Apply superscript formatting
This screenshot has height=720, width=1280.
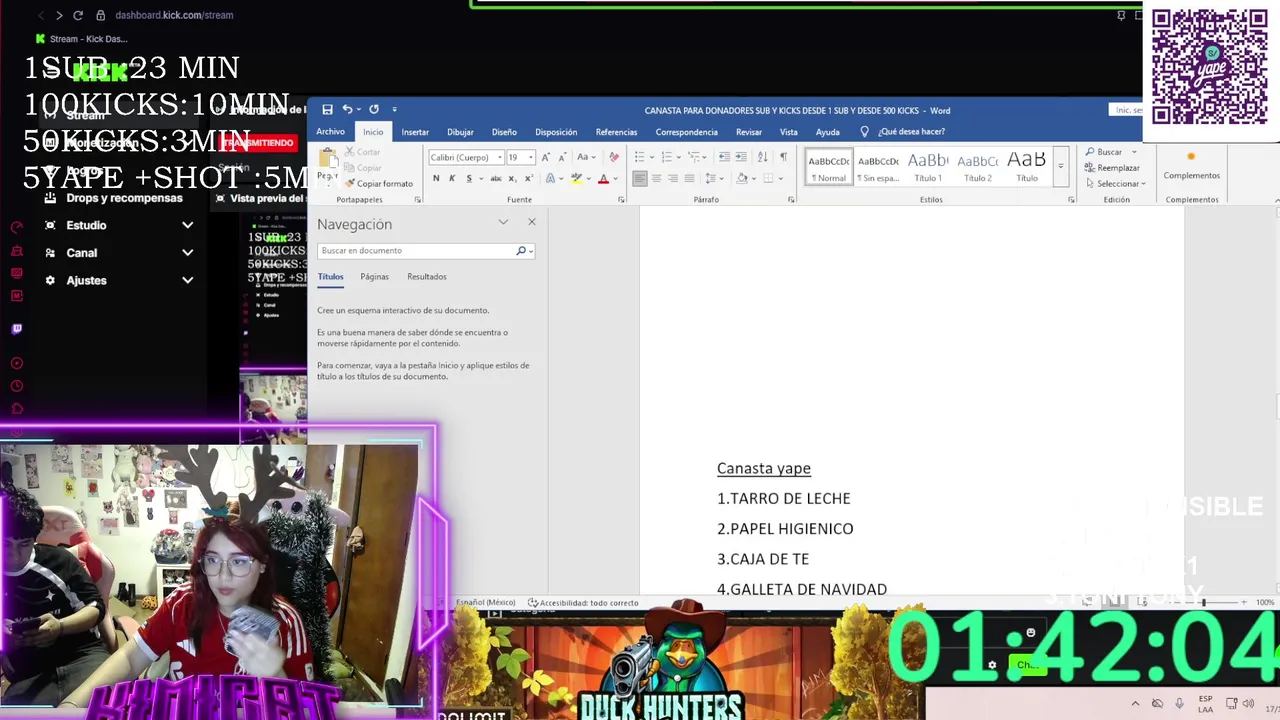coord(528,178)
